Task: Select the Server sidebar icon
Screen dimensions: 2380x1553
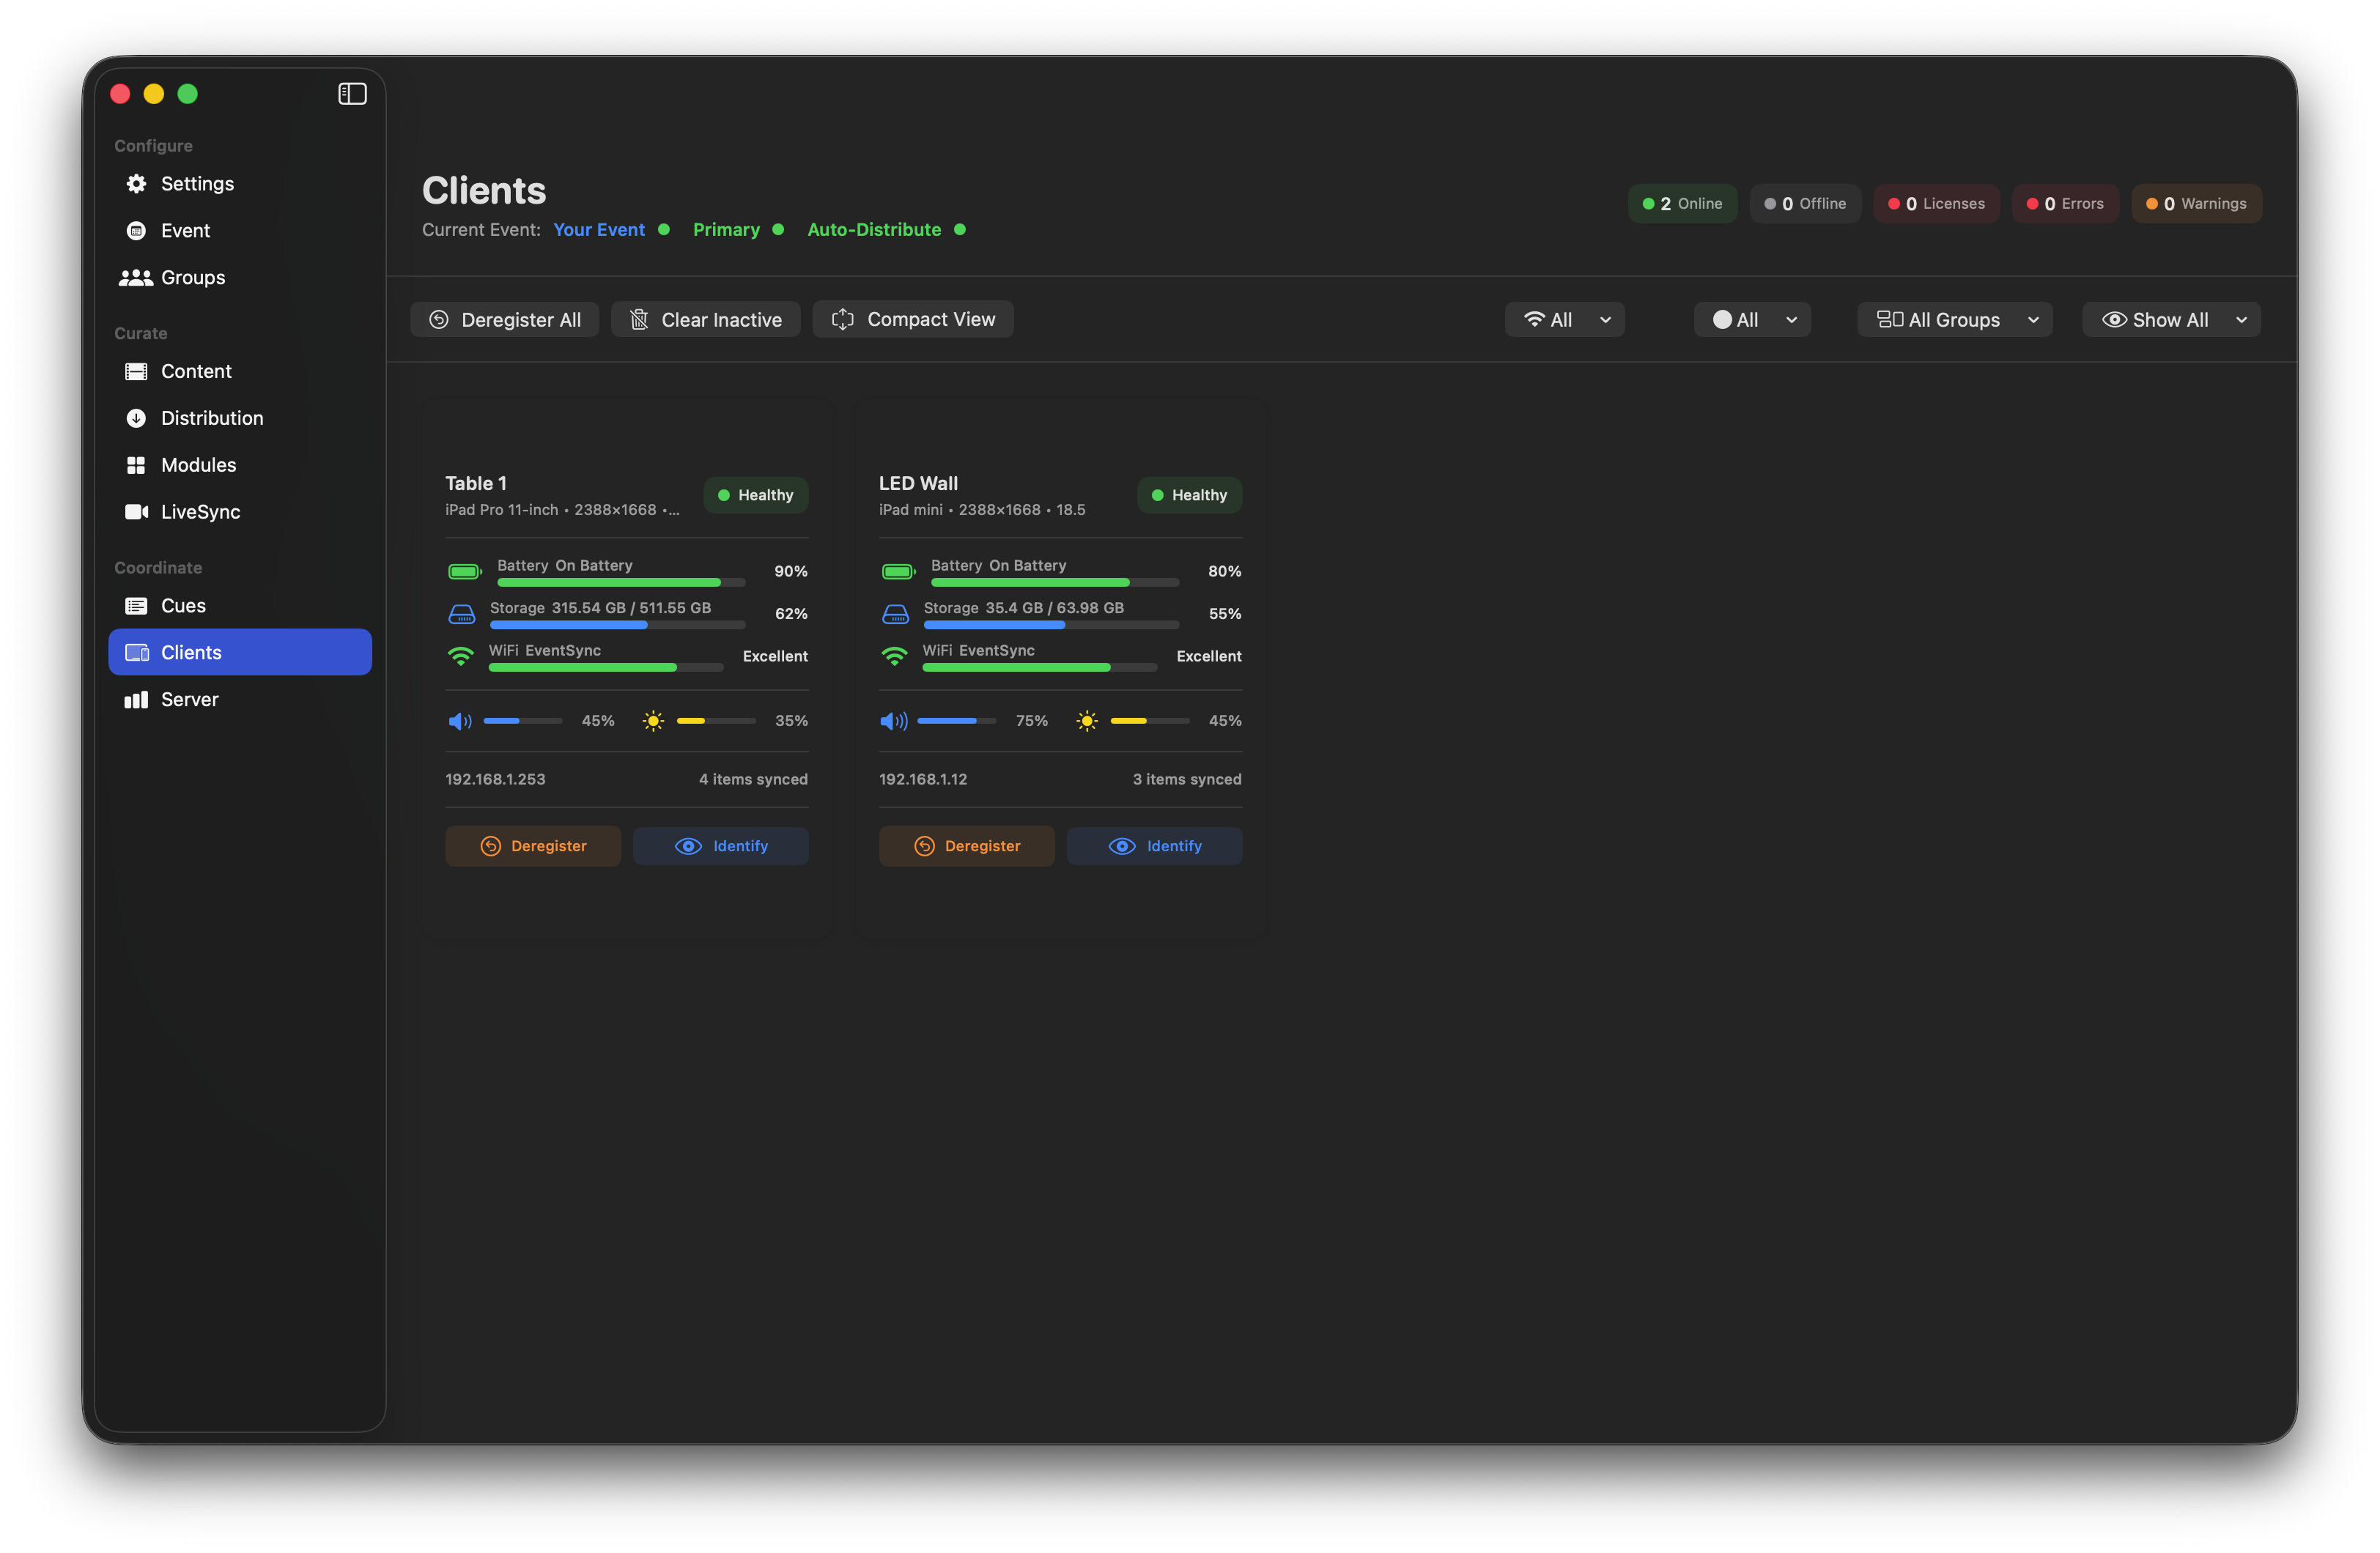Action: point(189,699)
